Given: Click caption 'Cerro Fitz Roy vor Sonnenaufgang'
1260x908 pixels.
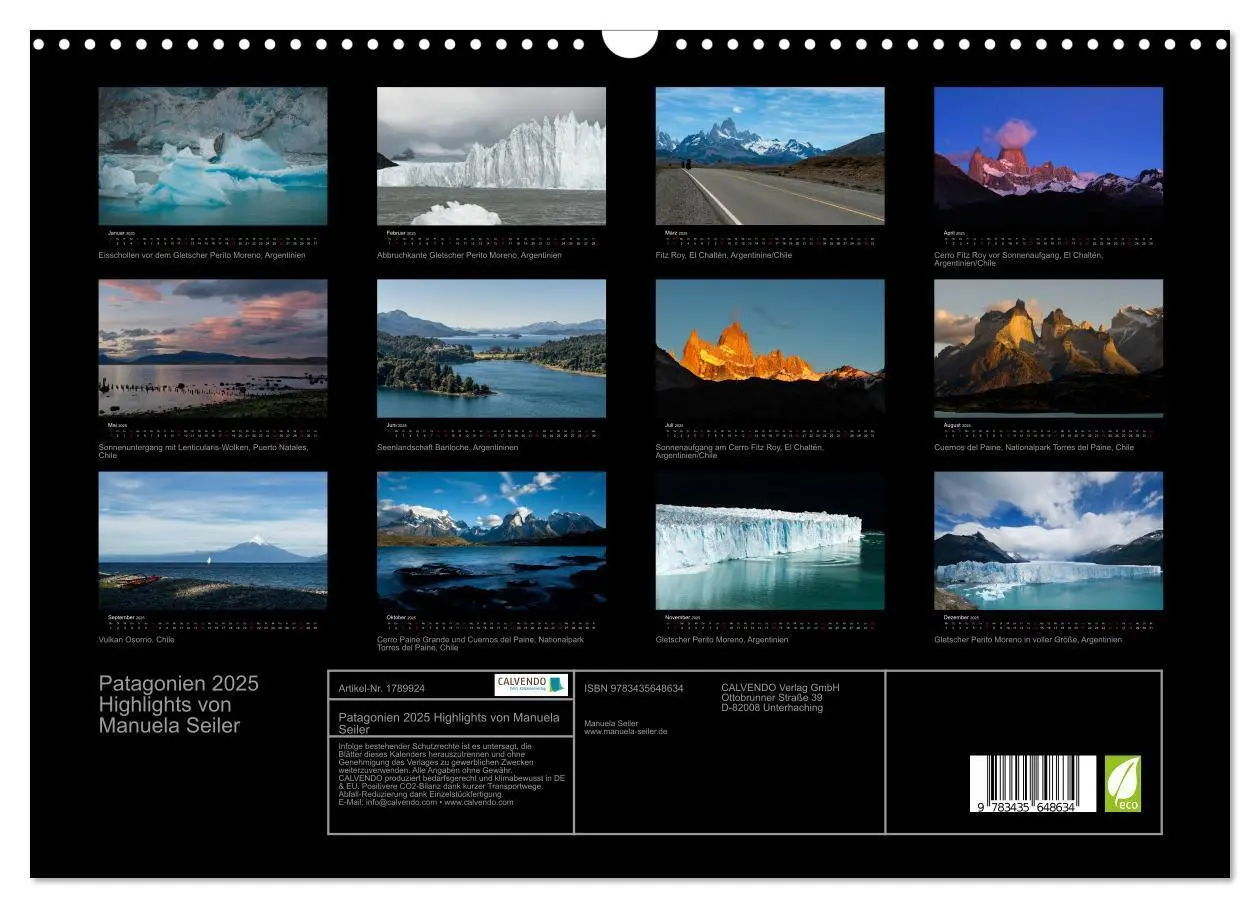Looking at the screenshot, I should click(1018, 259).
